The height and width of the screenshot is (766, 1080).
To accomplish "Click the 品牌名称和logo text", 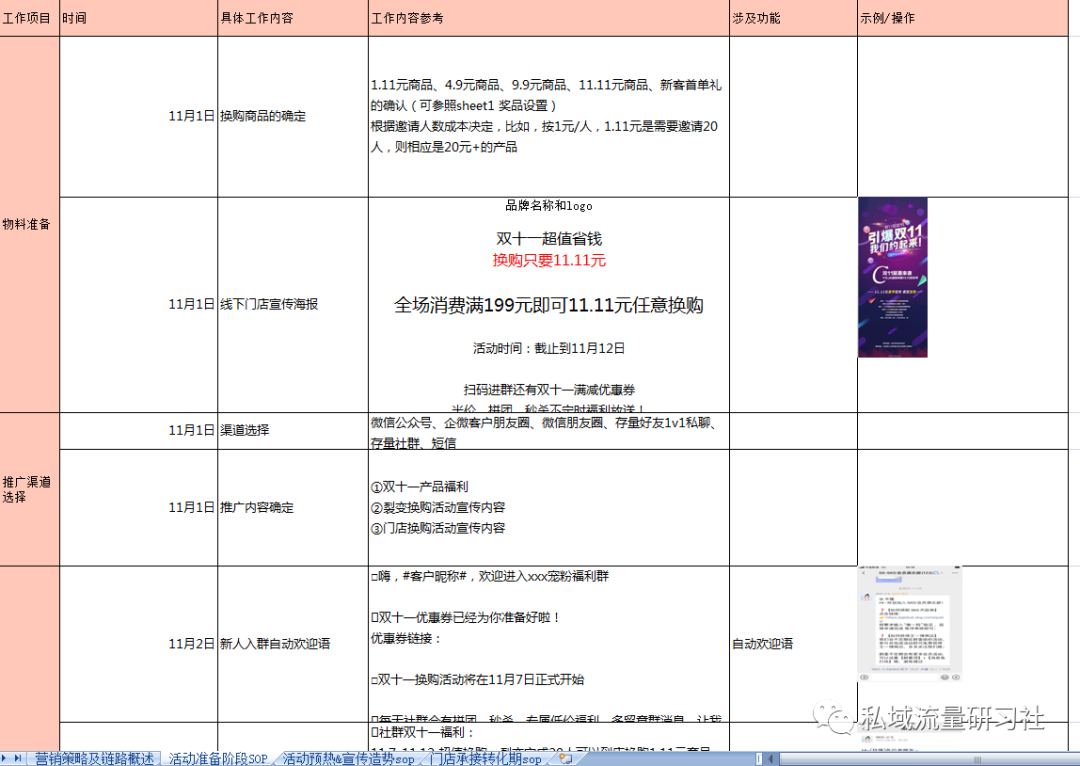I will tap(549, 205).
